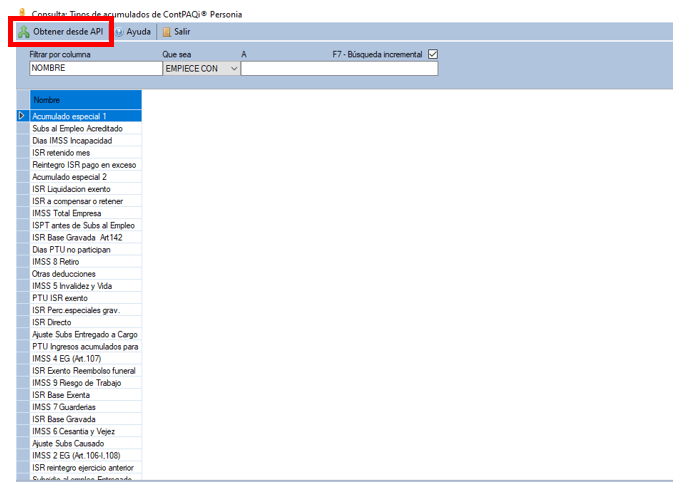This screenshot has width=679, height=484.
Task: Click the empty search value field
Action: tap(340, 68)
